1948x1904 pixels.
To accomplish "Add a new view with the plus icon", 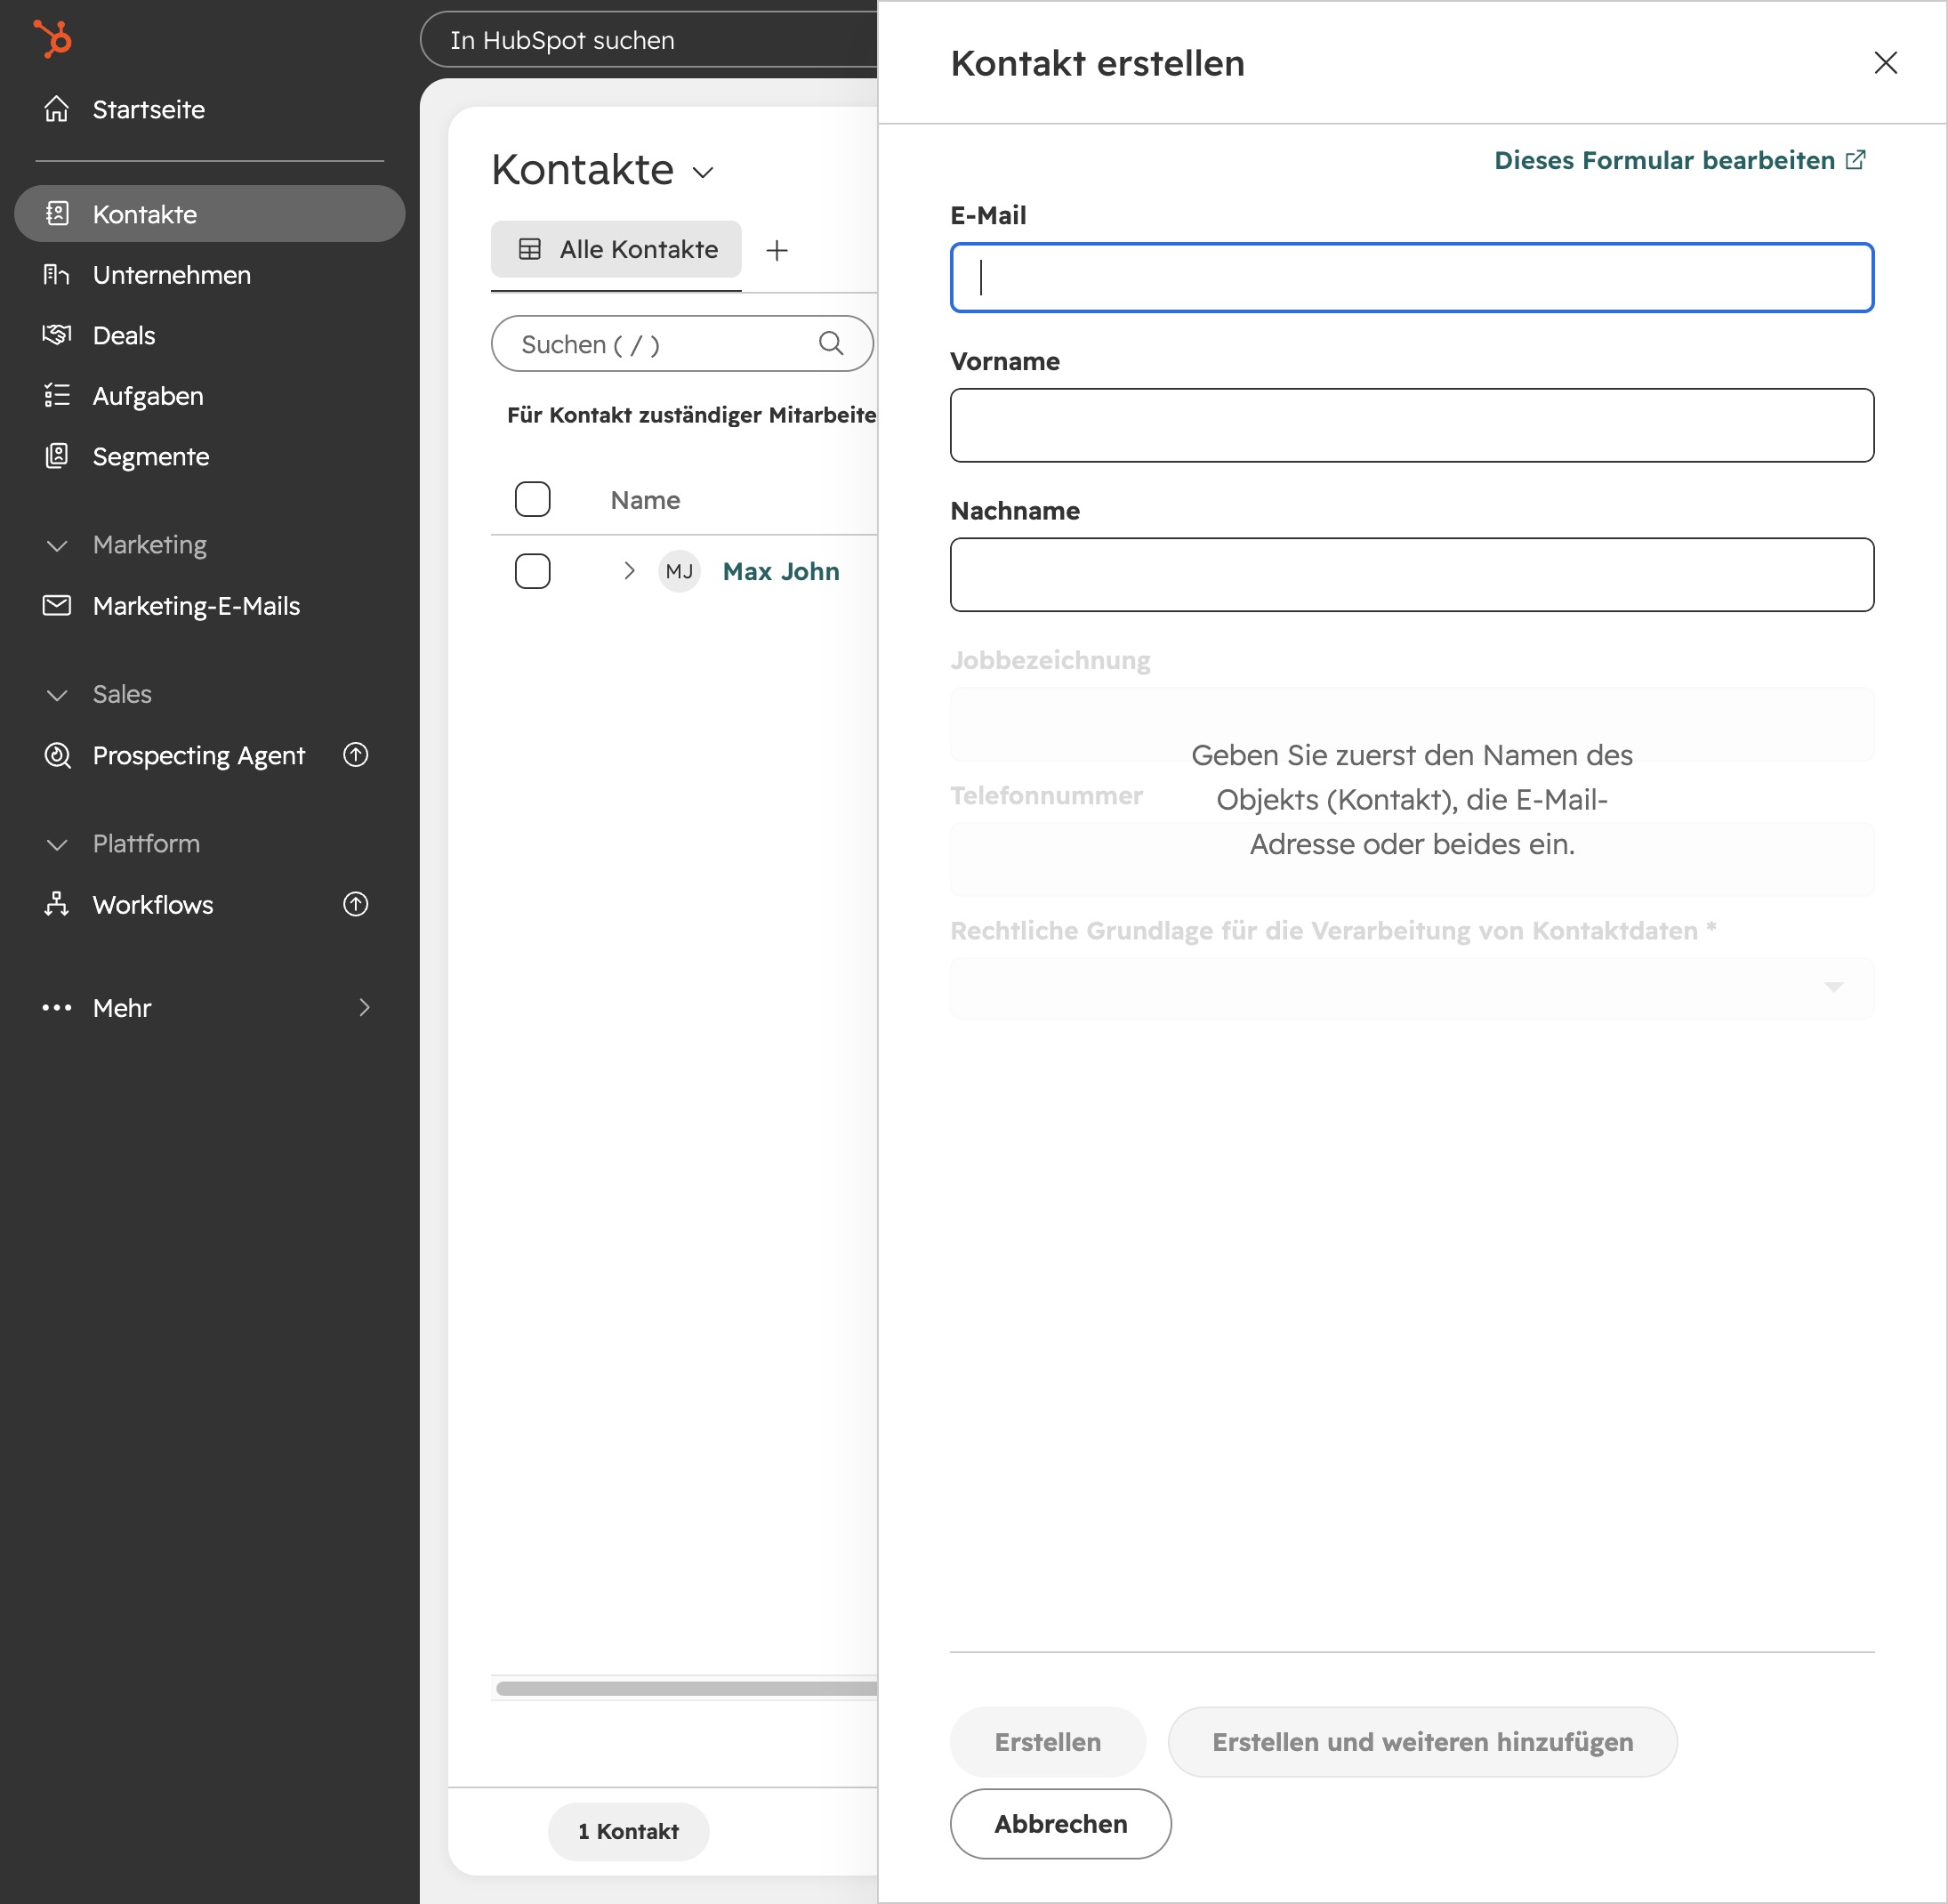I will pos(777,250).
